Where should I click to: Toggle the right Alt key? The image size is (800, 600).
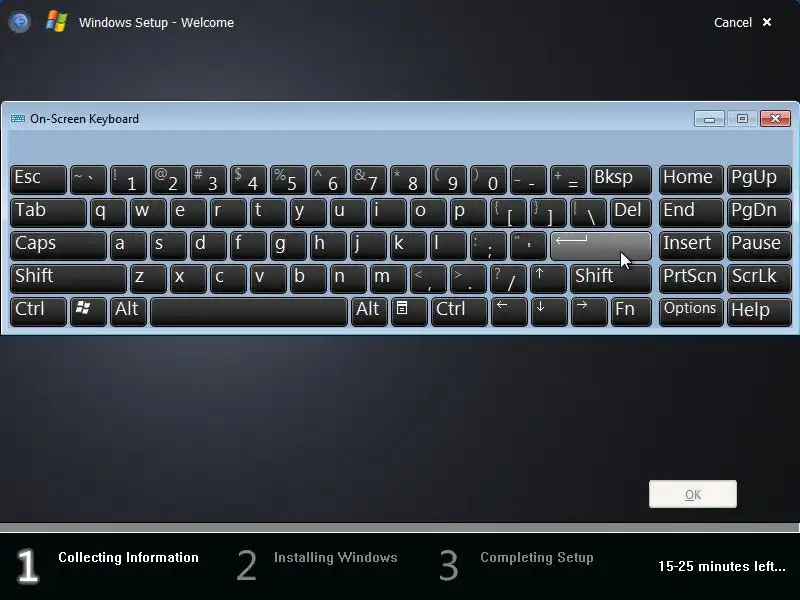click(x=368, y=312)
